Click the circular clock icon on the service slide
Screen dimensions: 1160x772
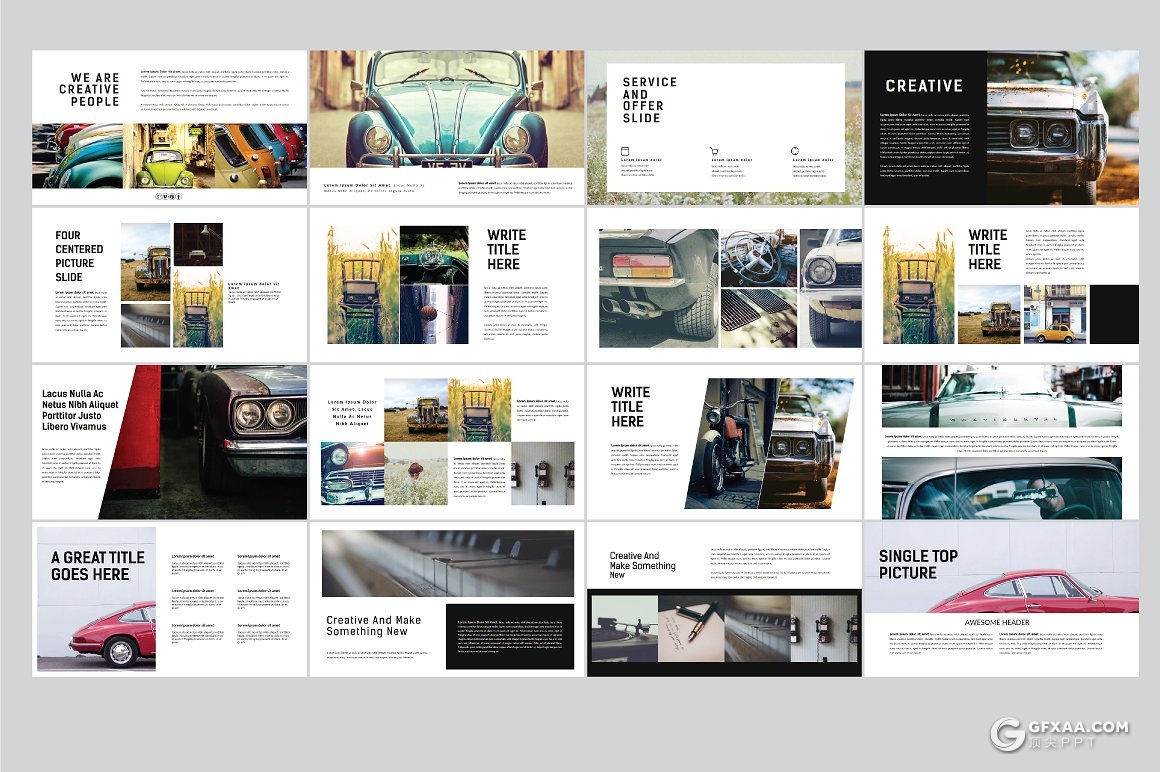tap(795, 152)
